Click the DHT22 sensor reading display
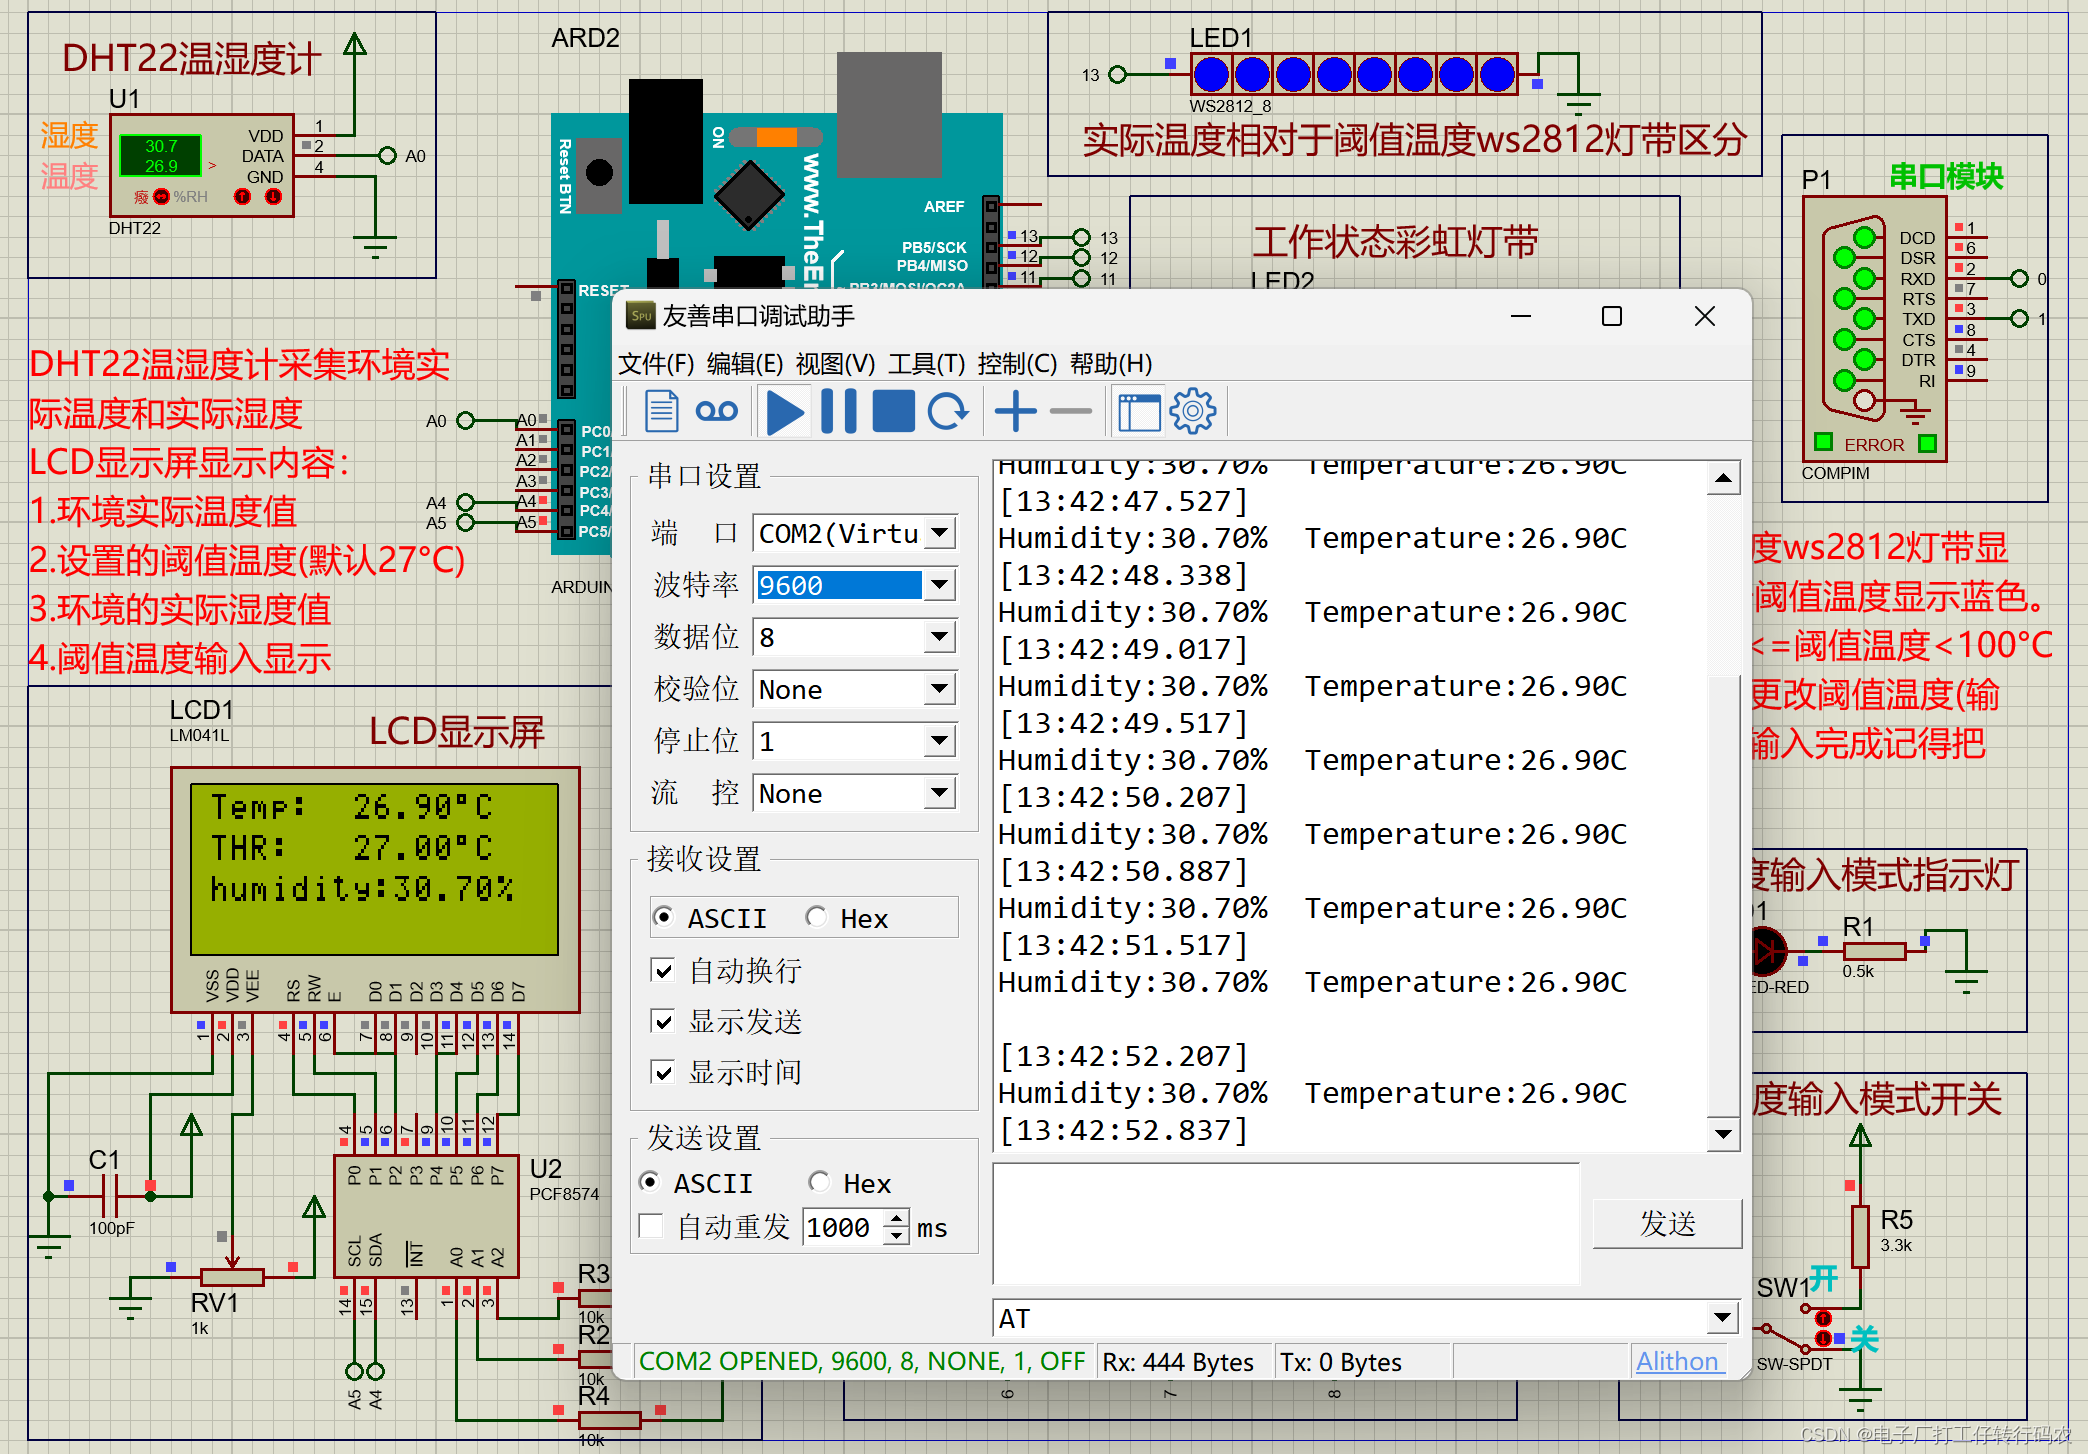Image resolution: width=2088 pixels, height=1454 pixels. pos(161,155)
